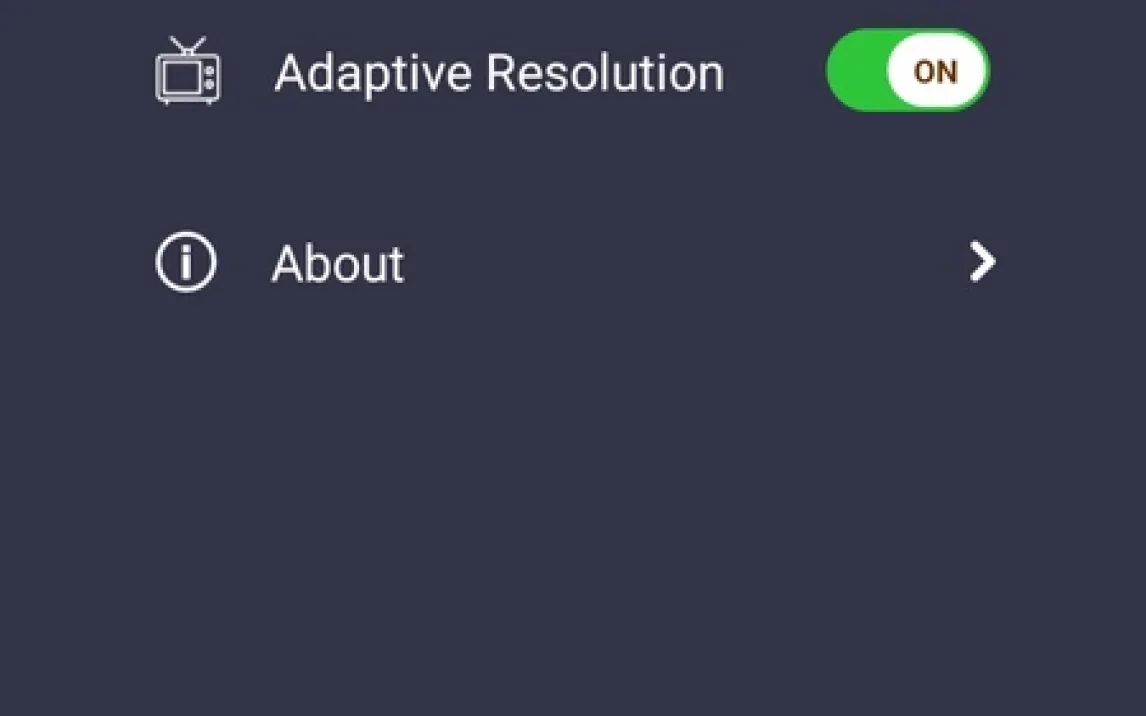Click the Adaptive Resolution row's TV glyph
Viewport: 1146px width, 716px height.
coord(188,72)
